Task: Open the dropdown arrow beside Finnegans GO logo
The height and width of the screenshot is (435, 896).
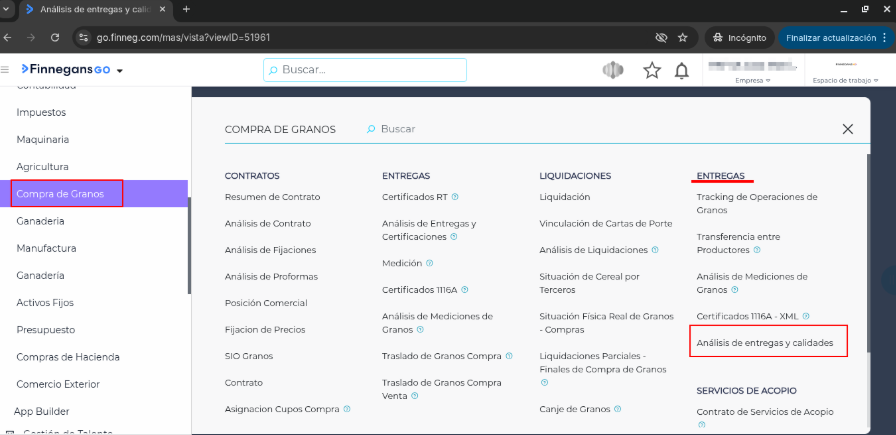Action: click(120, 71)
